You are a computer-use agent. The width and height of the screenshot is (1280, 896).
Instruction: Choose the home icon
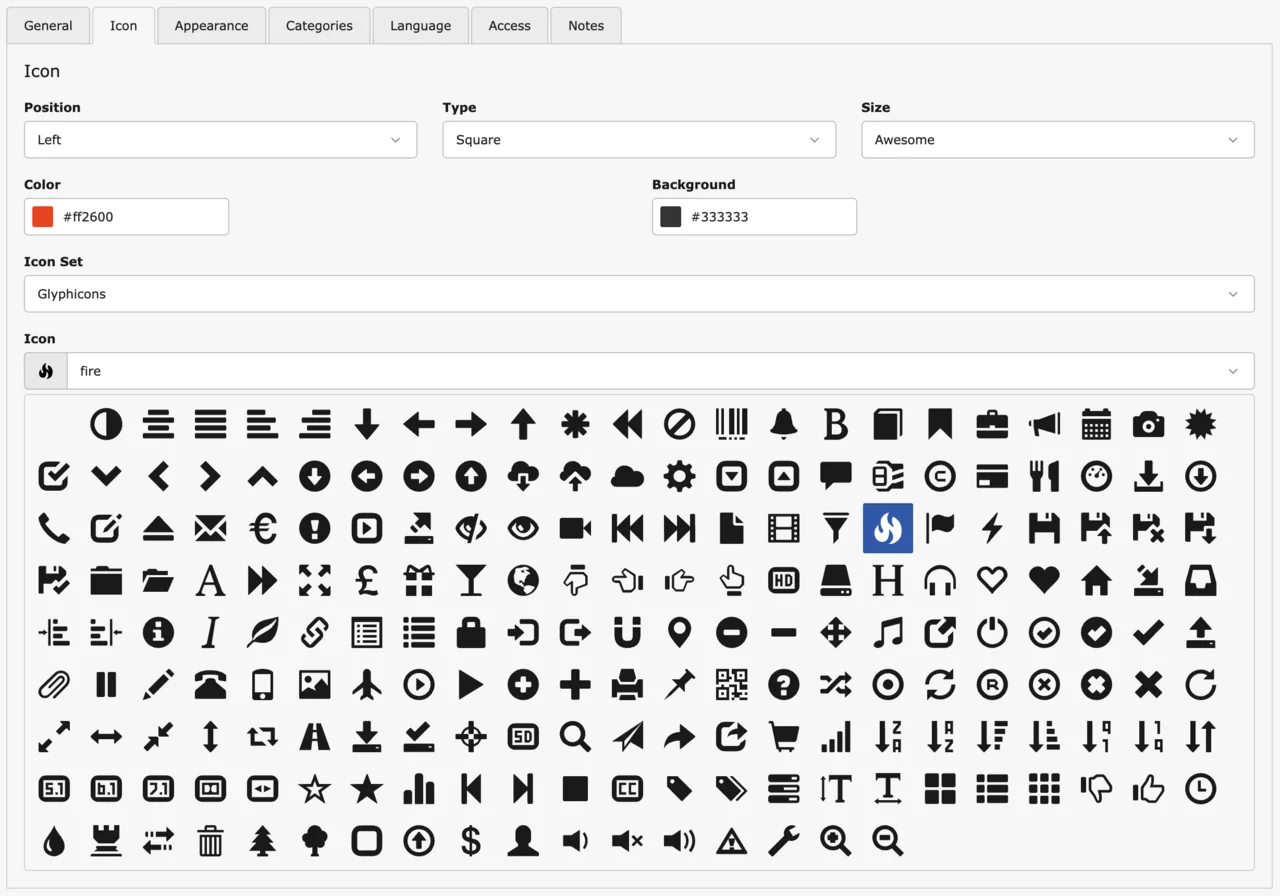pyautogui.click(x=1096, y=580)
